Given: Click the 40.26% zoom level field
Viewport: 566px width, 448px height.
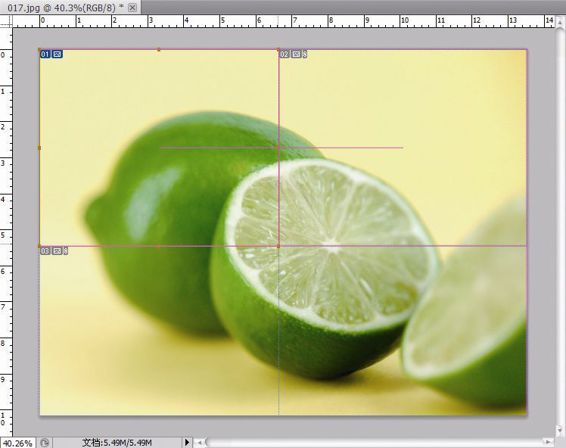Looking at the screenshot, I should click(17, 443).
